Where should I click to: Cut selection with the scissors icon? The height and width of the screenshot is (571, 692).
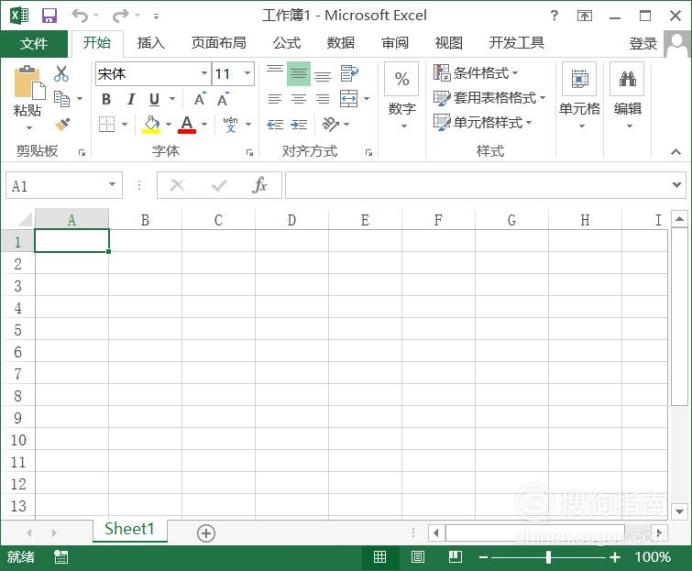pyautogui.click(x=61, y=74)
